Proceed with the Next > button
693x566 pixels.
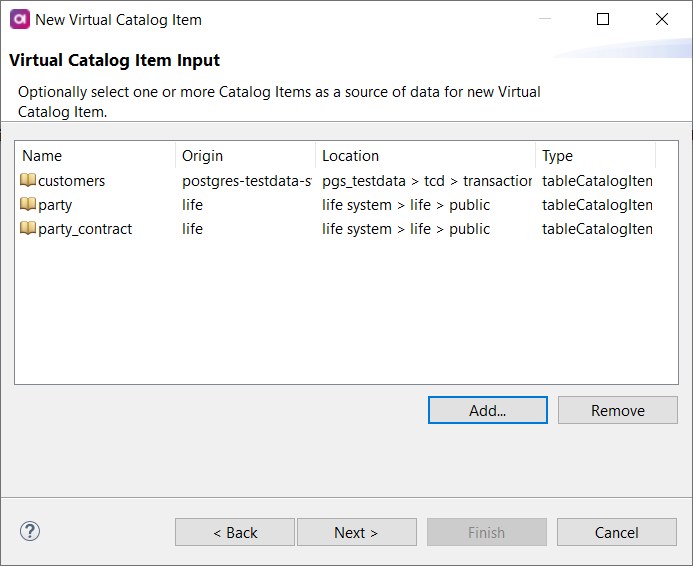tap(357, 532)
